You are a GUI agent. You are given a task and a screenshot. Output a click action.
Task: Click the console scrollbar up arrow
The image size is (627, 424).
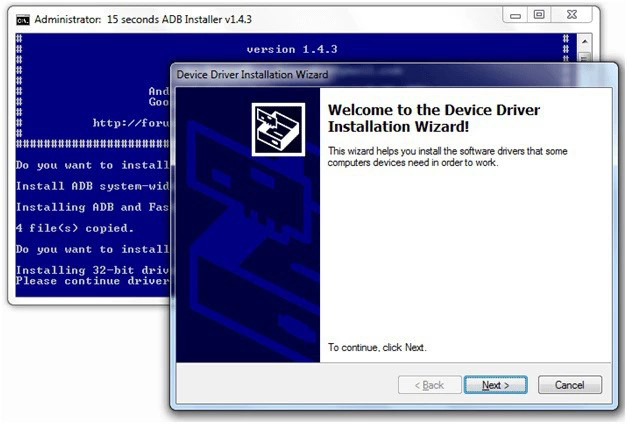click(x=585, y=40)
